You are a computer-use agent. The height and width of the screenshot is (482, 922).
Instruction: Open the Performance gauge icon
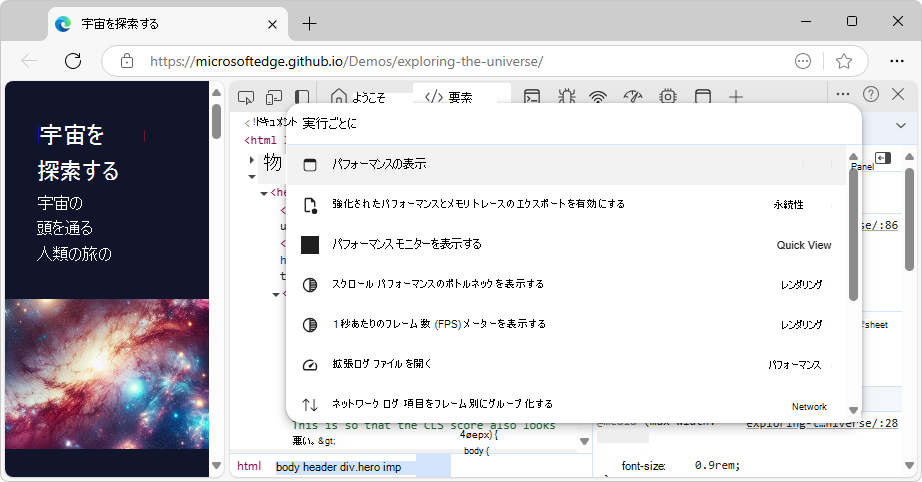(632, 97)
